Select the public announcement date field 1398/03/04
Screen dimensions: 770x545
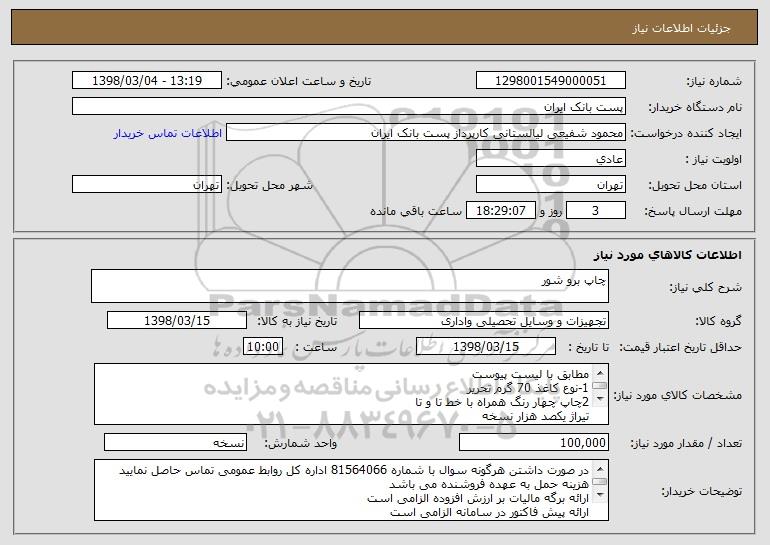[147, 81]
